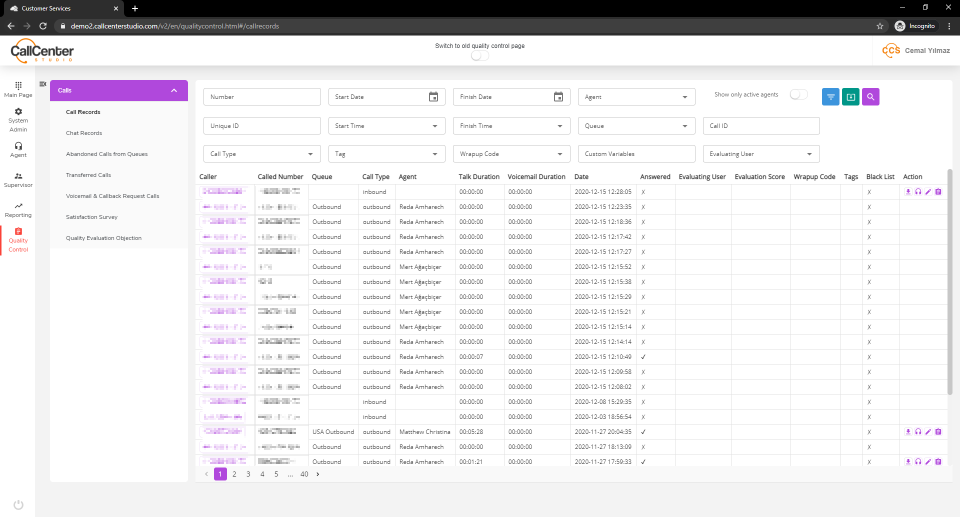Viewport: 960px width, 517px height.
Task: Open Start Date calendar icon
Action: tap(433, 97)
